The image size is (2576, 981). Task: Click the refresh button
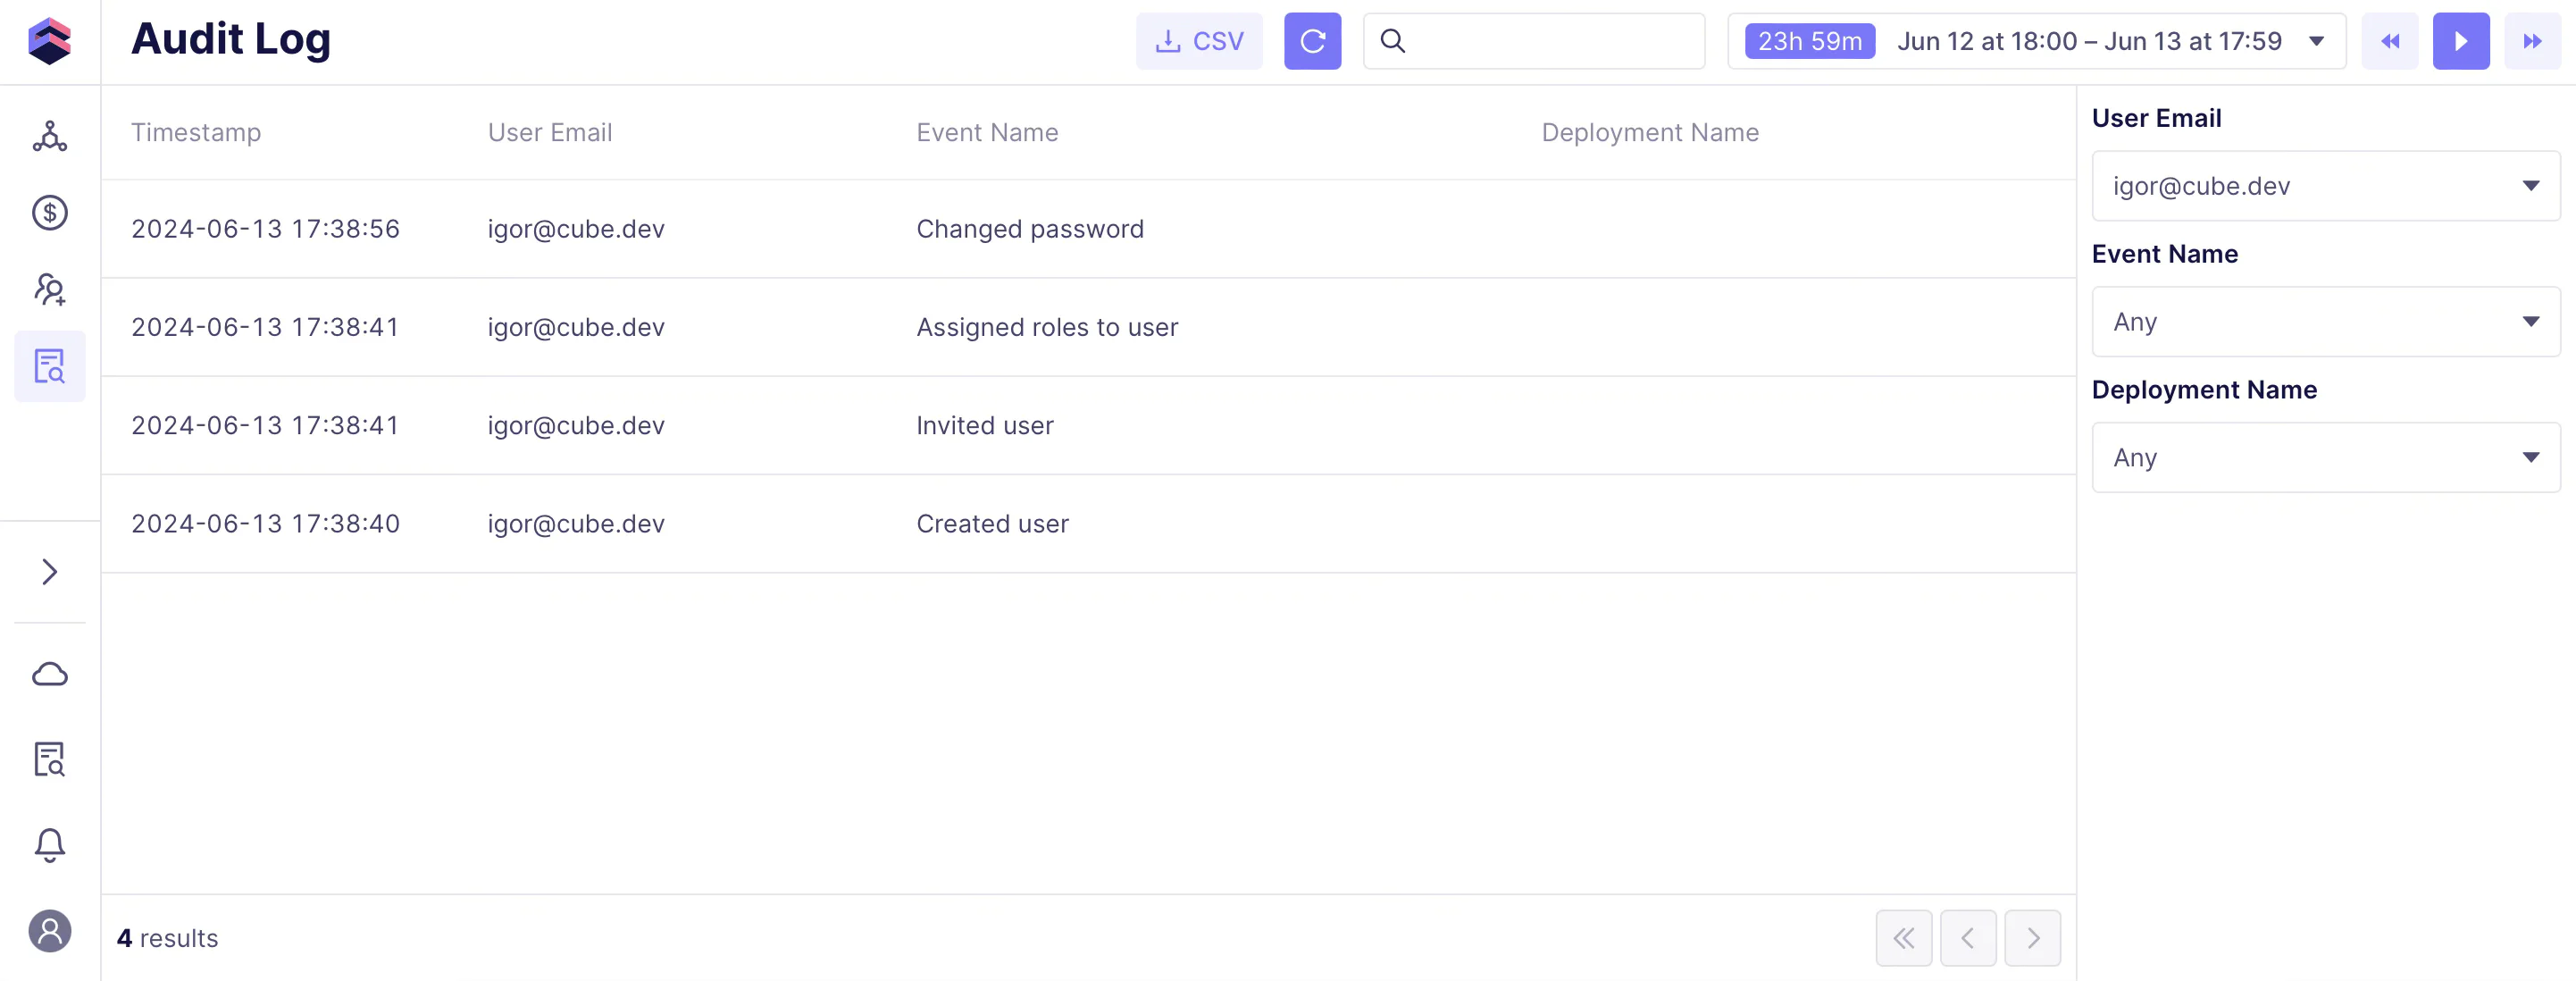(x=1312, y=41)
